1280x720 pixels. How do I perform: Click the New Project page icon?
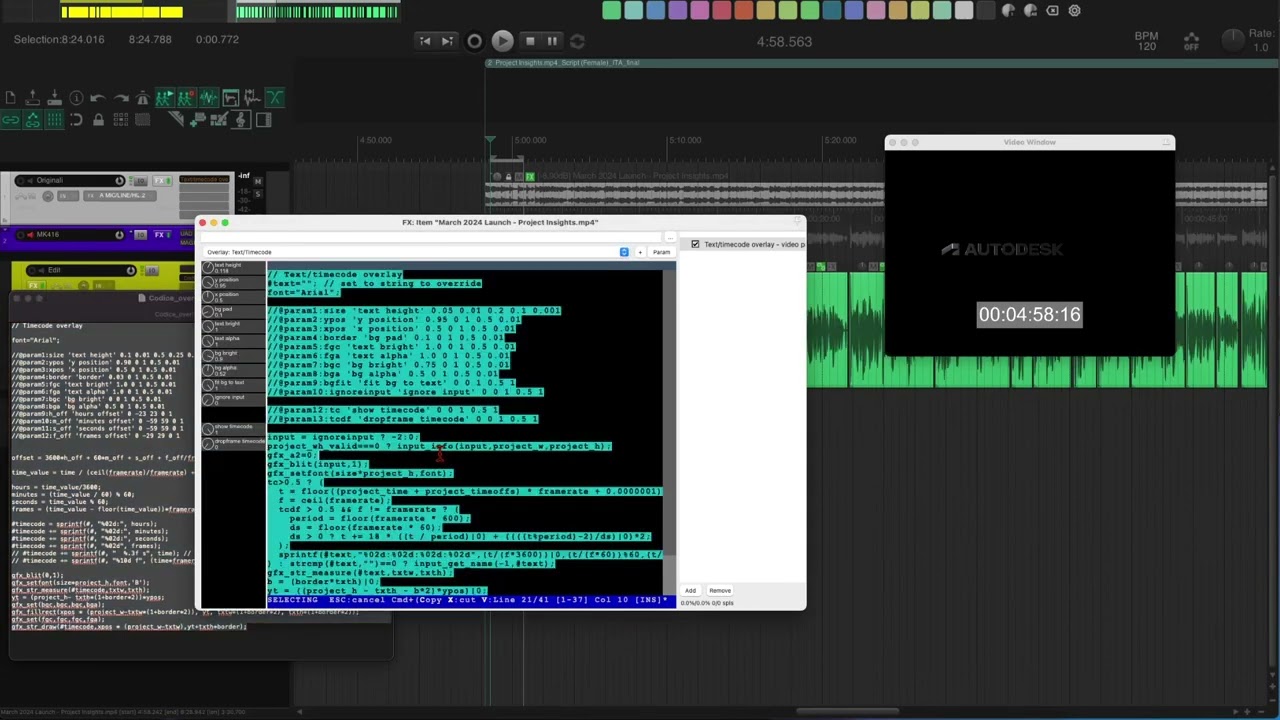point(11,98)
